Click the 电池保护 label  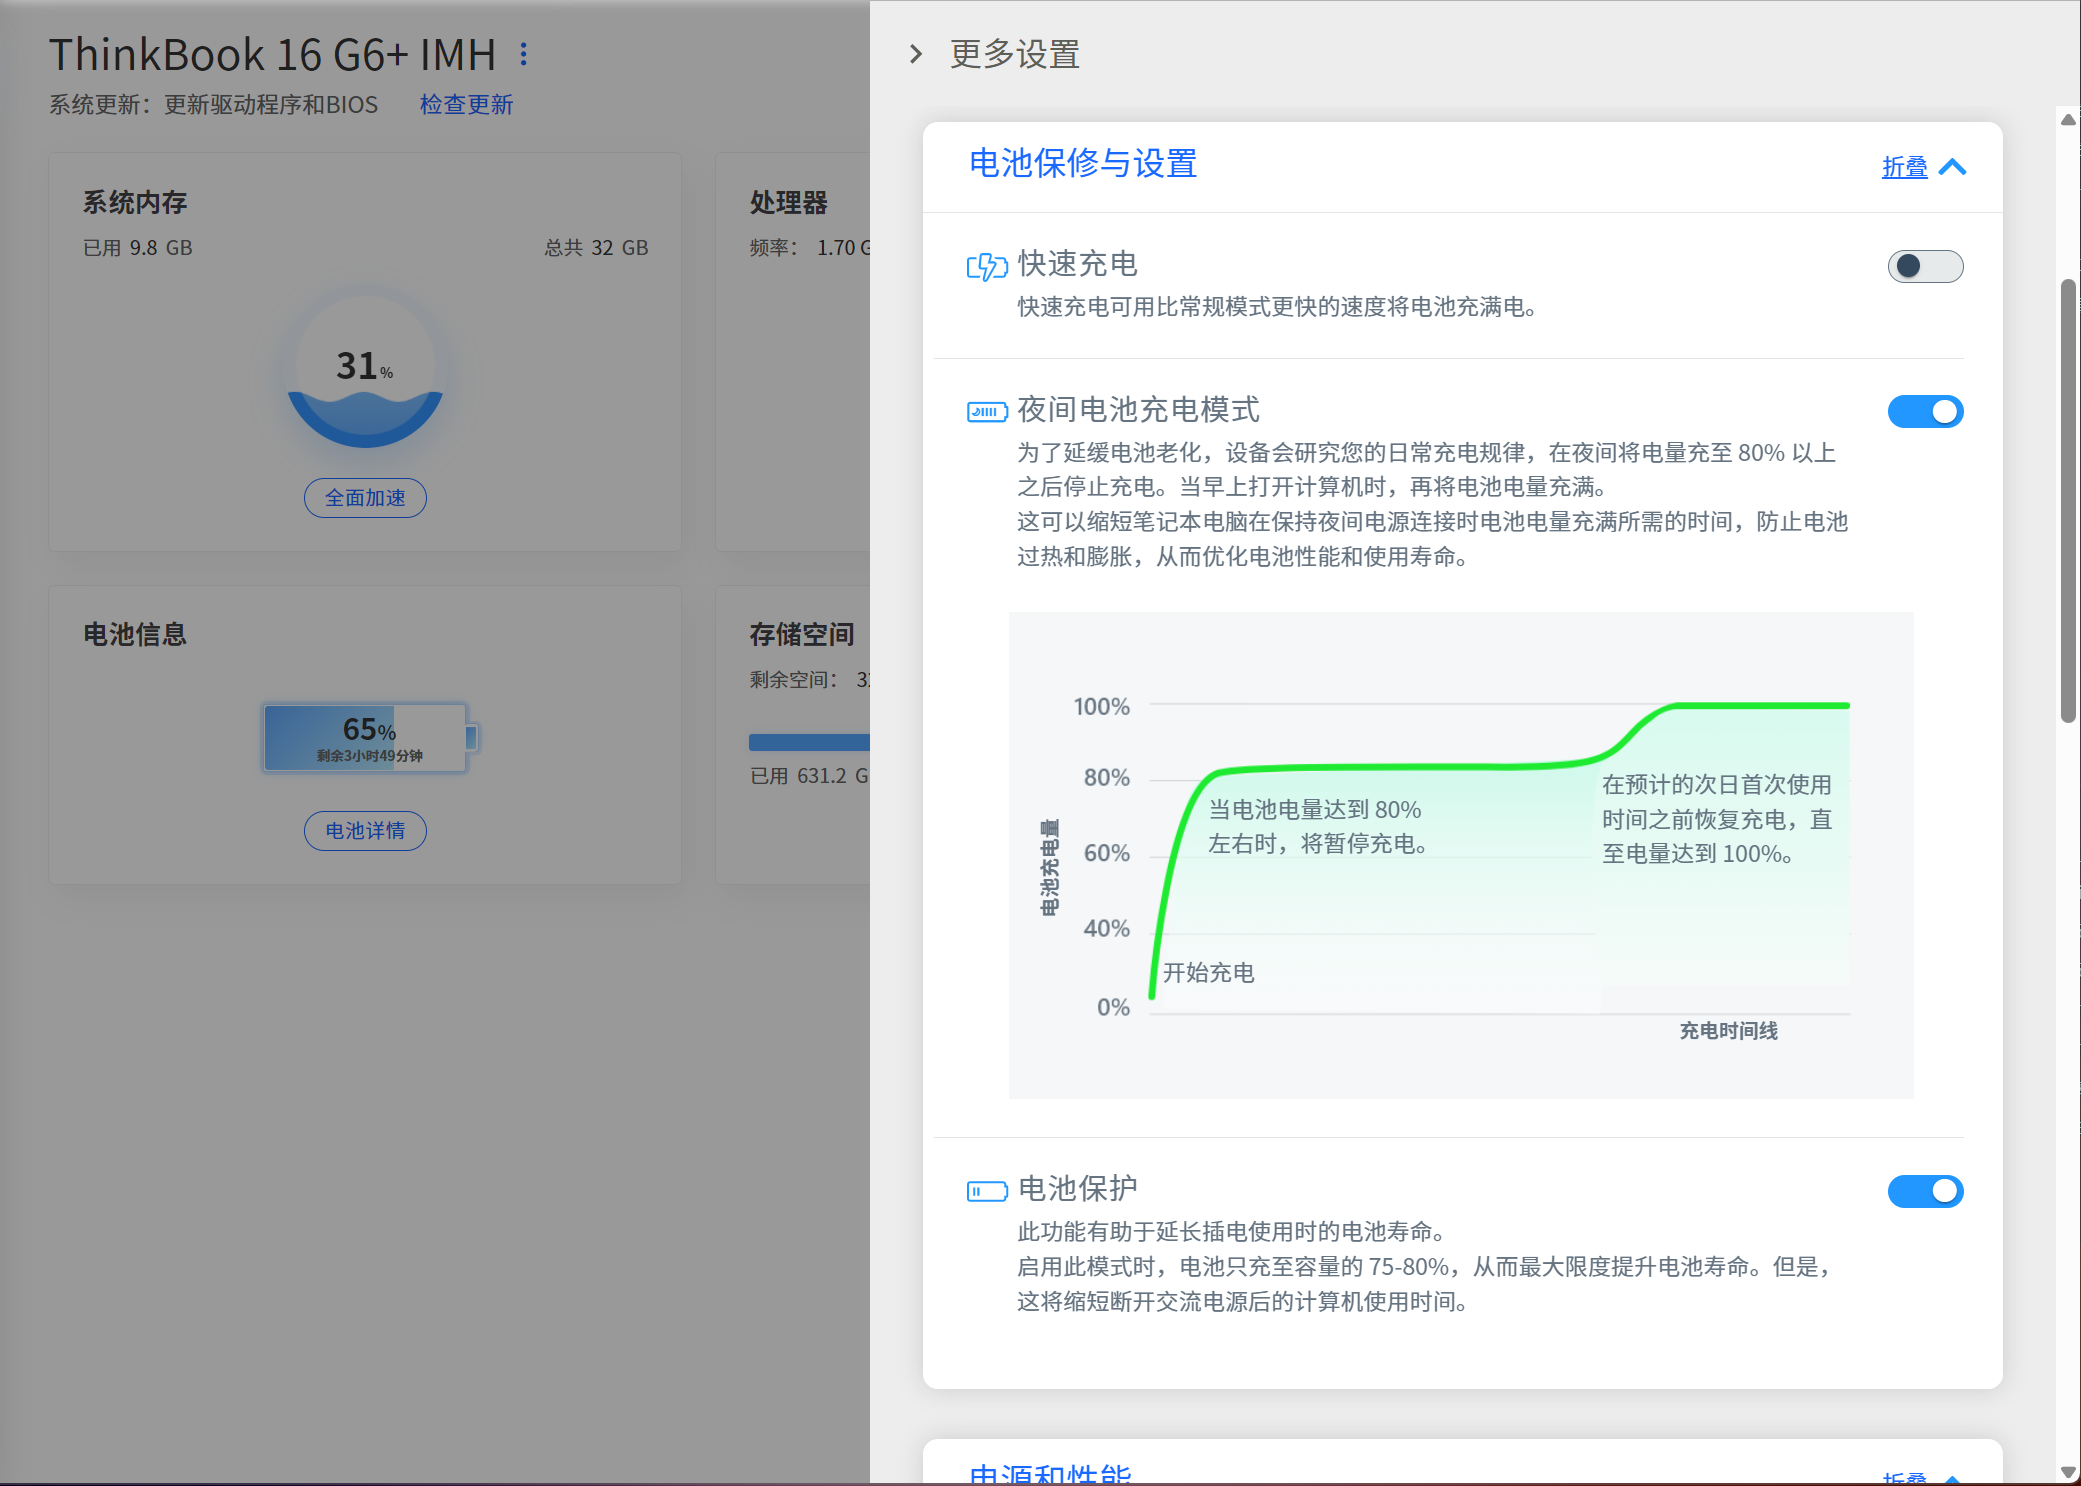[x=1078, y=1189]
